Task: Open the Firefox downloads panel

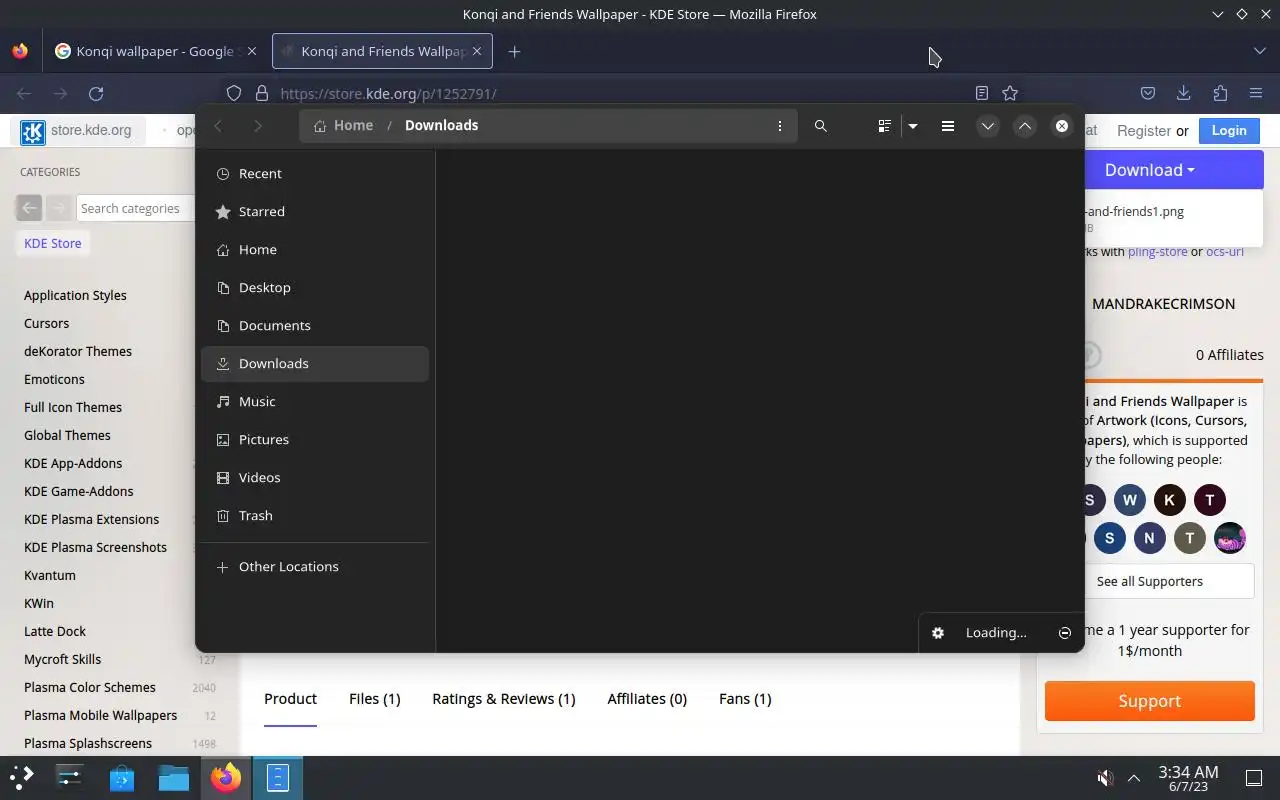Action: pyautogui.click(x=1184, y=93)
